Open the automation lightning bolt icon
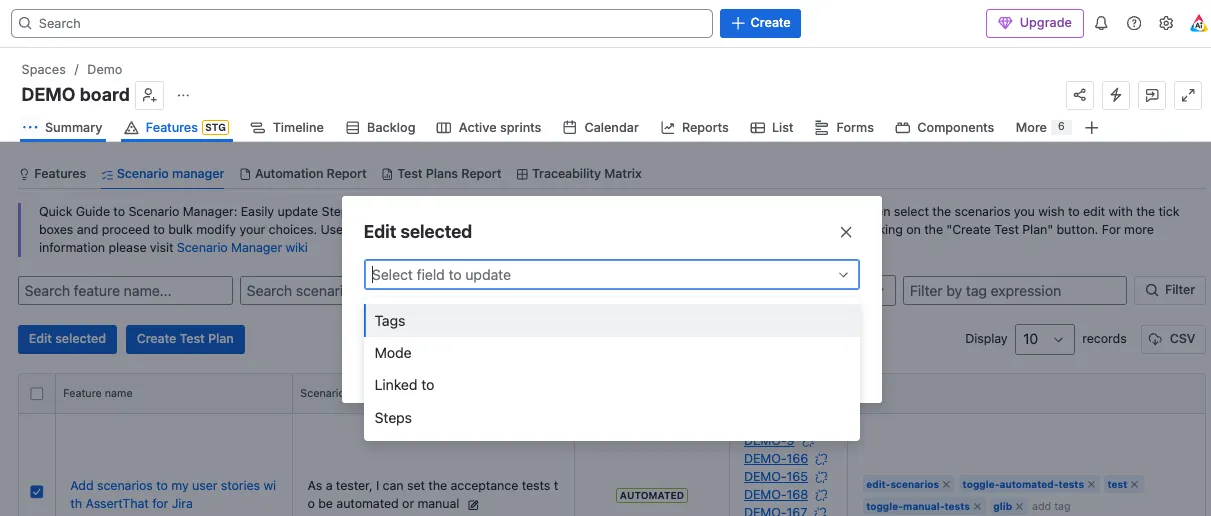Image resolution: width=1211 pixels, height=516 pixels. [x=1116, y=95]
